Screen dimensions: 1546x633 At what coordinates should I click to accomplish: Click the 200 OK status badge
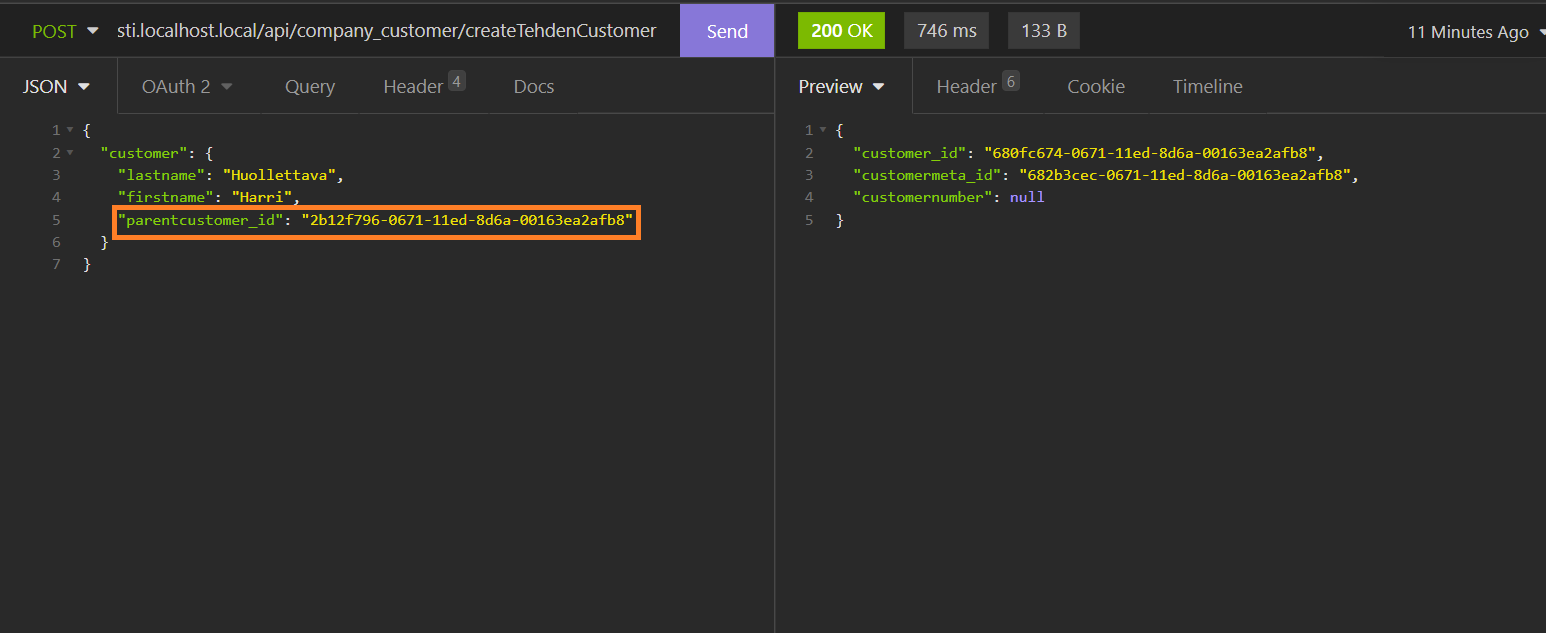[x=841, y=31]
